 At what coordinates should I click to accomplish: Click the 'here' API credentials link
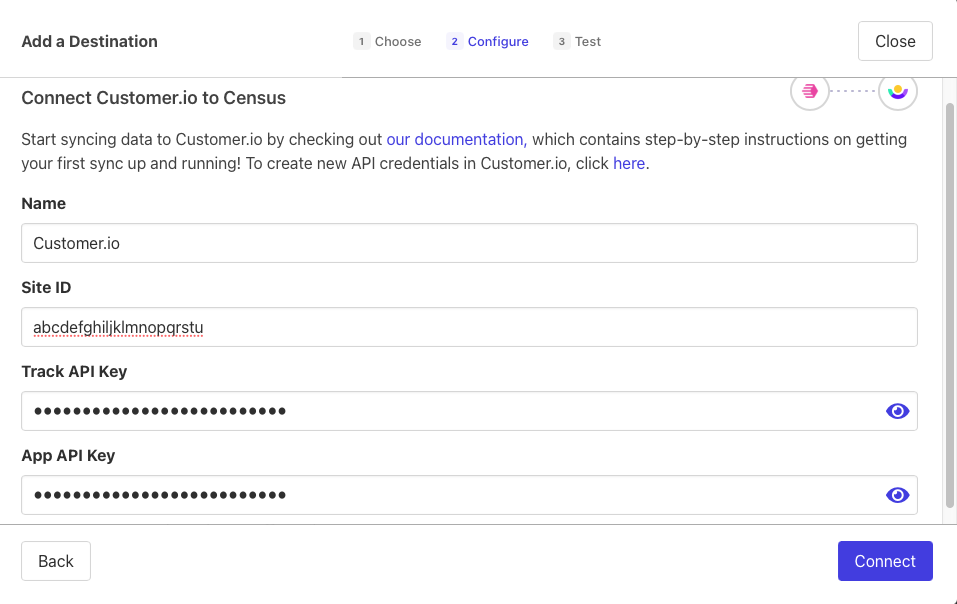pyautogui.click(x=629, y=163)
